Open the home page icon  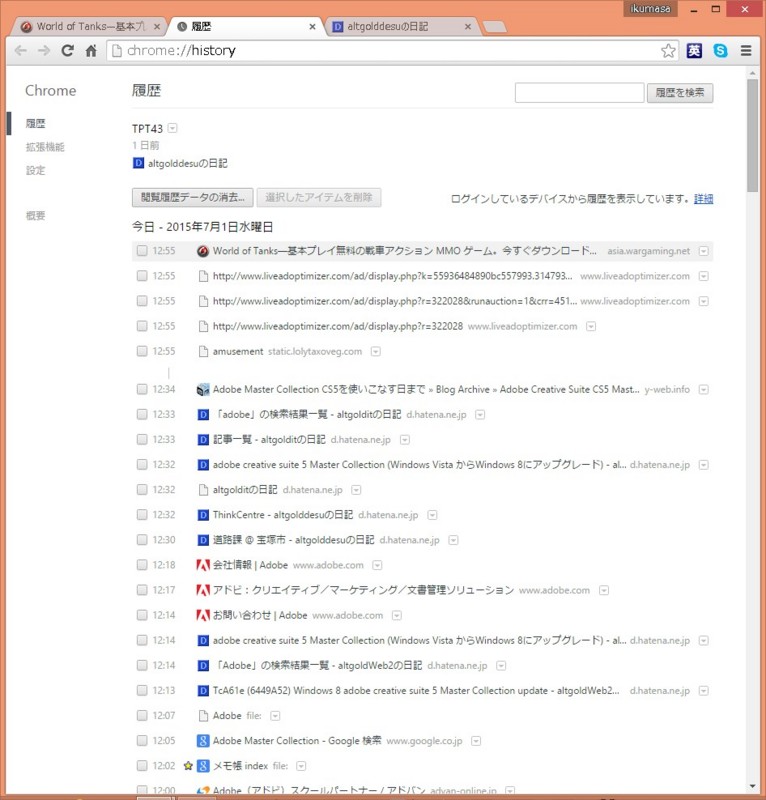(91, 51)
